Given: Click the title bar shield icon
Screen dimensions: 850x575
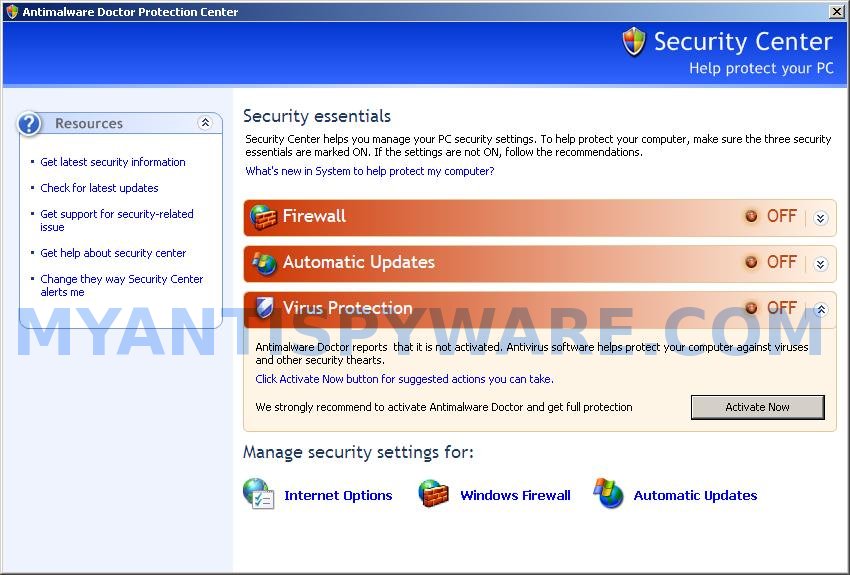Looking at the screenshot, I should click(12, 11).
